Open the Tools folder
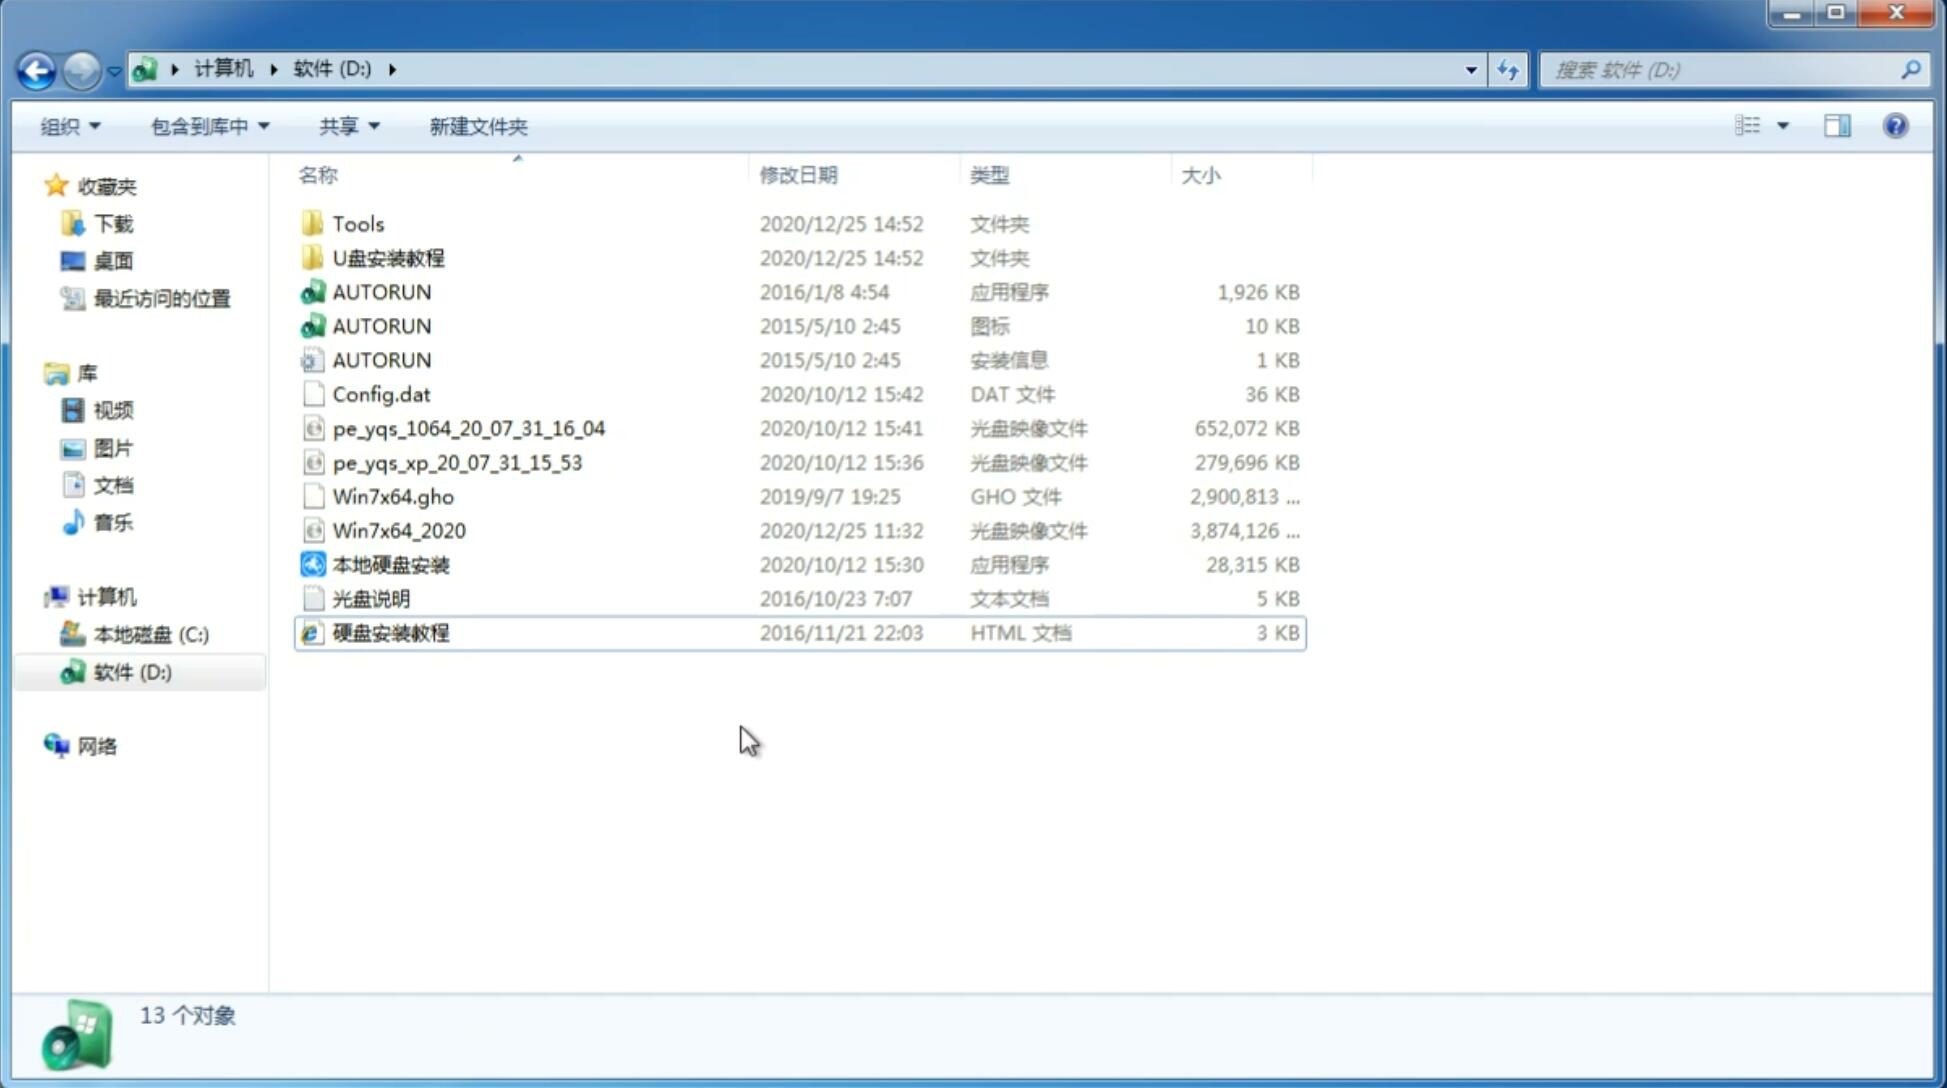The height and width of the screenshot is (1088, 1947). pyautogui.click(x=357, y=223)
